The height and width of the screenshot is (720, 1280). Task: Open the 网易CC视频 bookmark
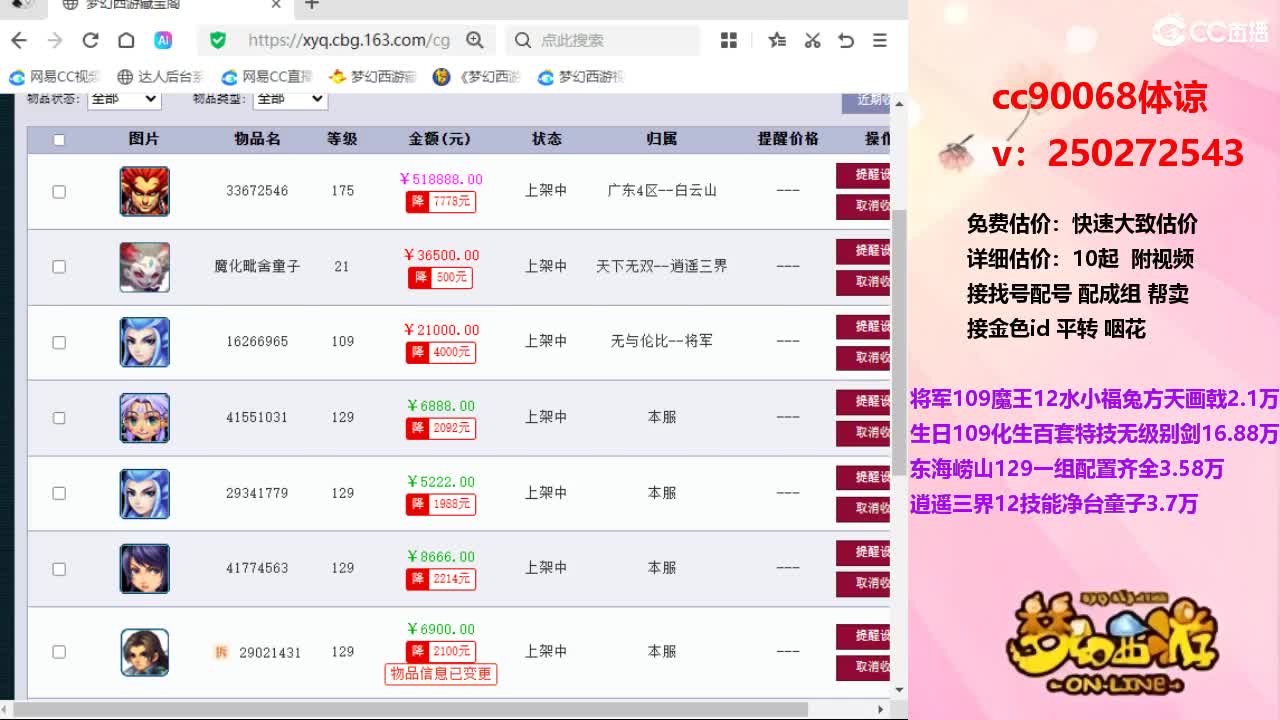point(55,77)
